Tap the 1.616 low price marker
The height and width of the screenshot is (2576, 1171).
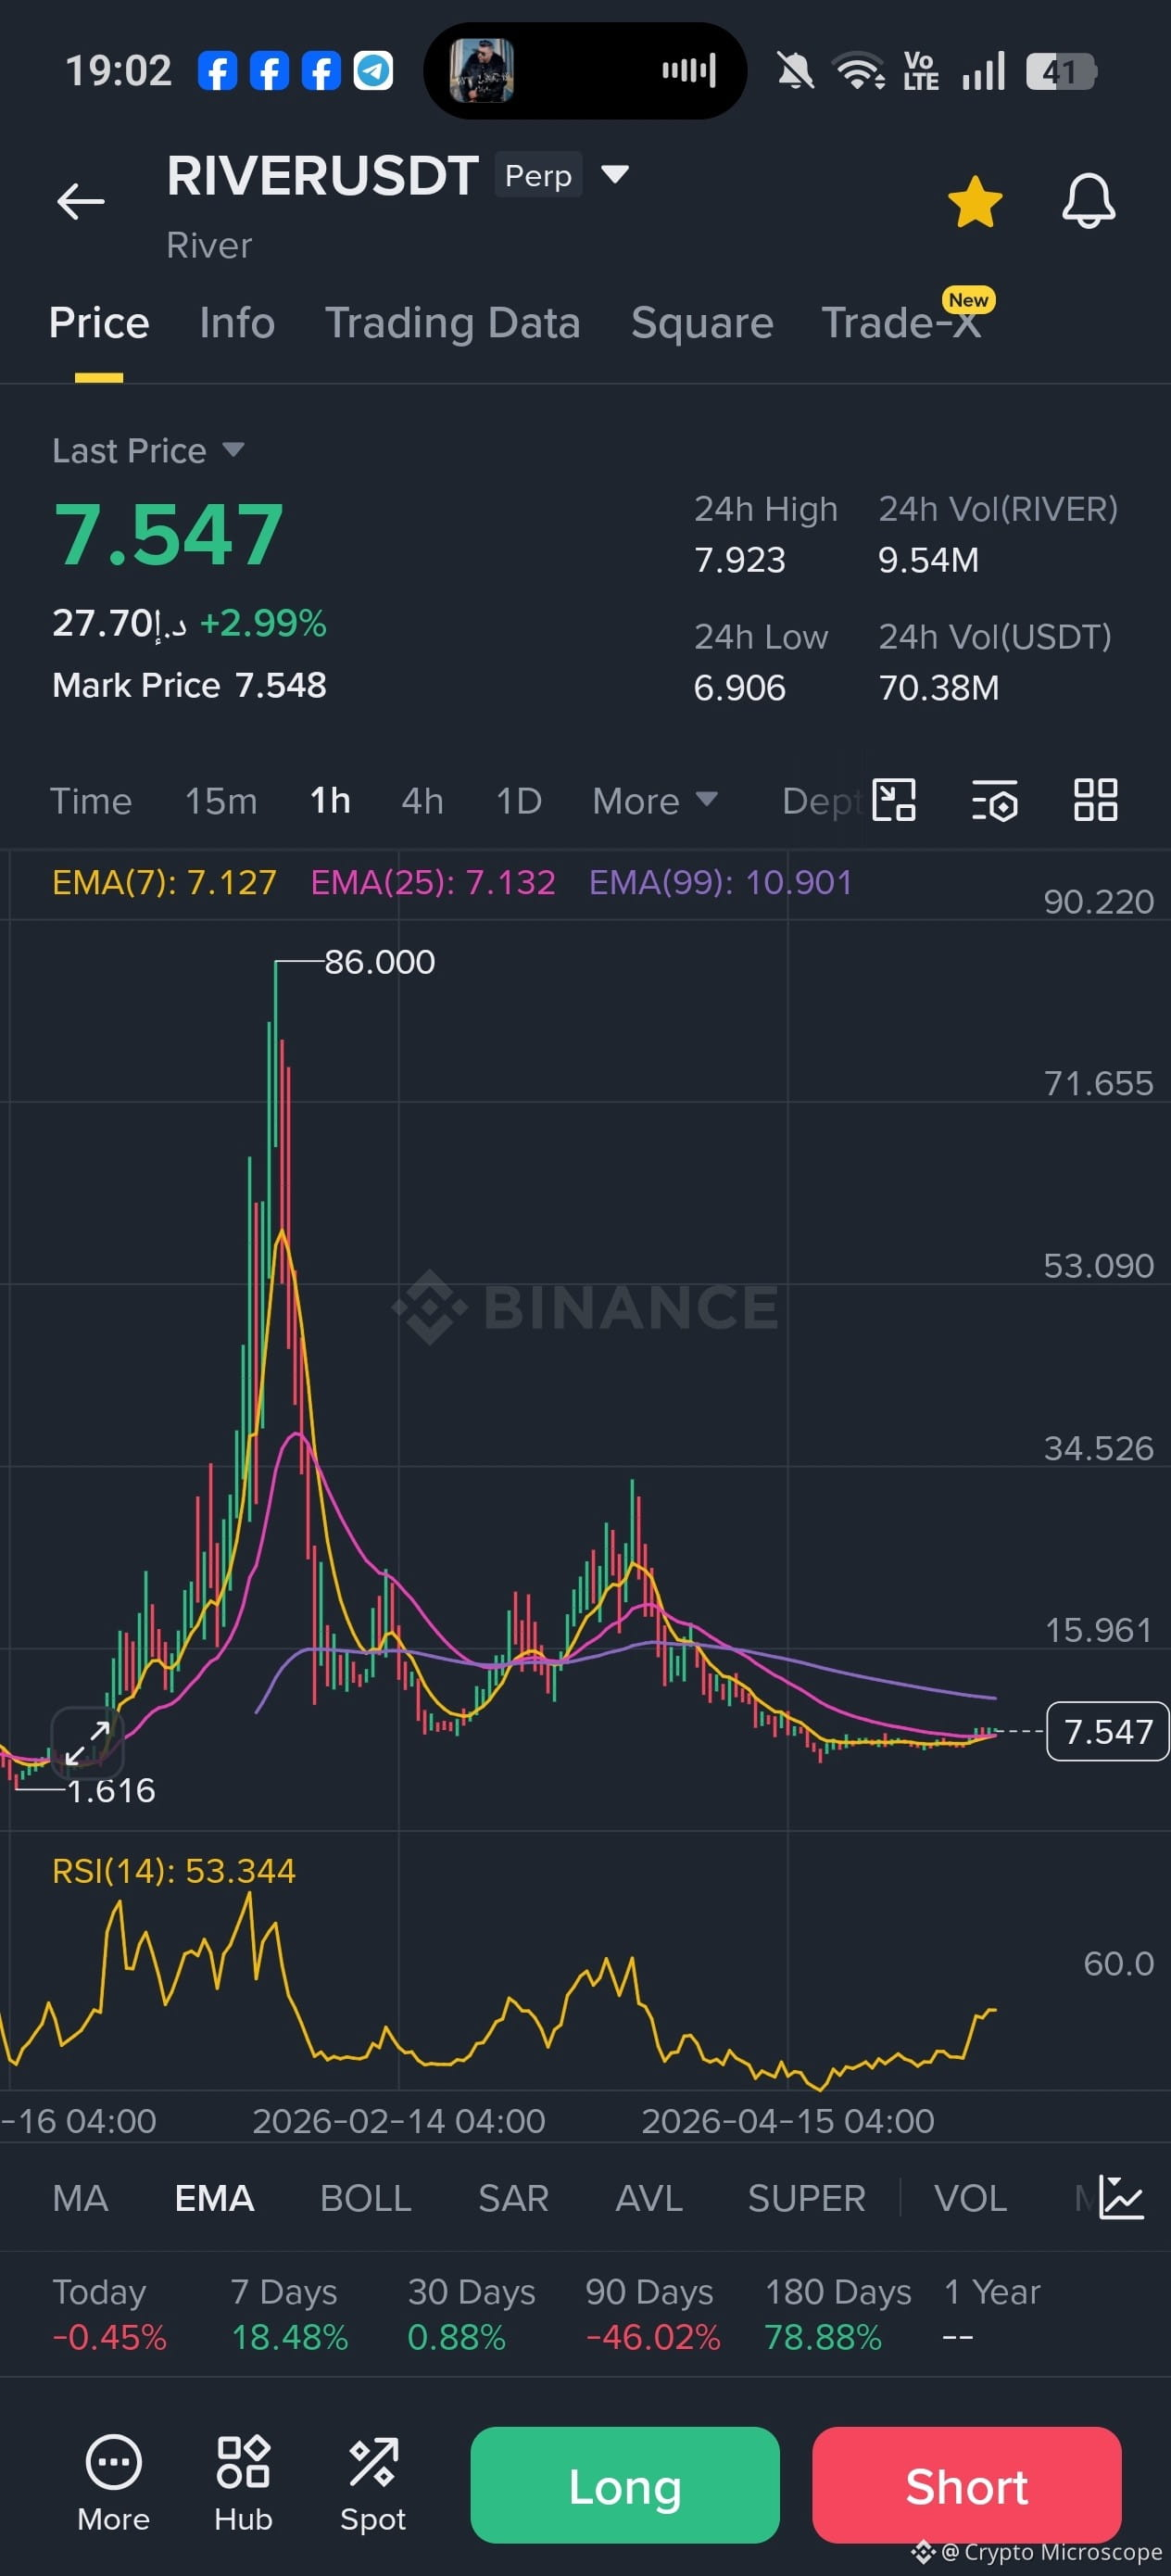click(x=111, y=1790)
